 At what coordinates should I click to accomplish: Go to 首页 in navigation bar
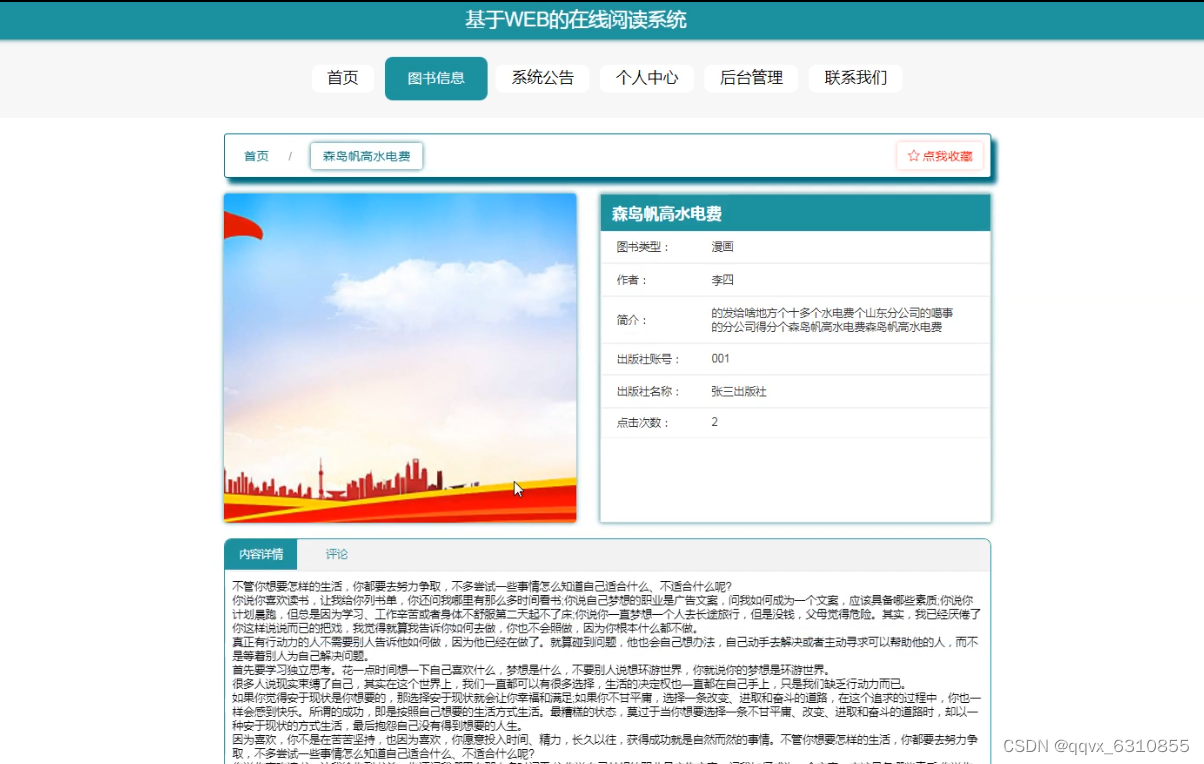(343, 78)
